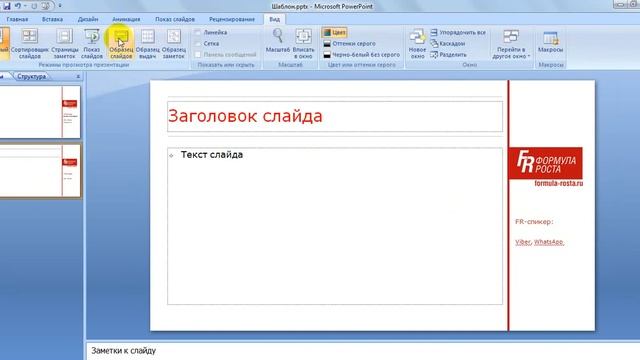Open the Рецензирование tab

pyautogui.click(x=232, y=19)
